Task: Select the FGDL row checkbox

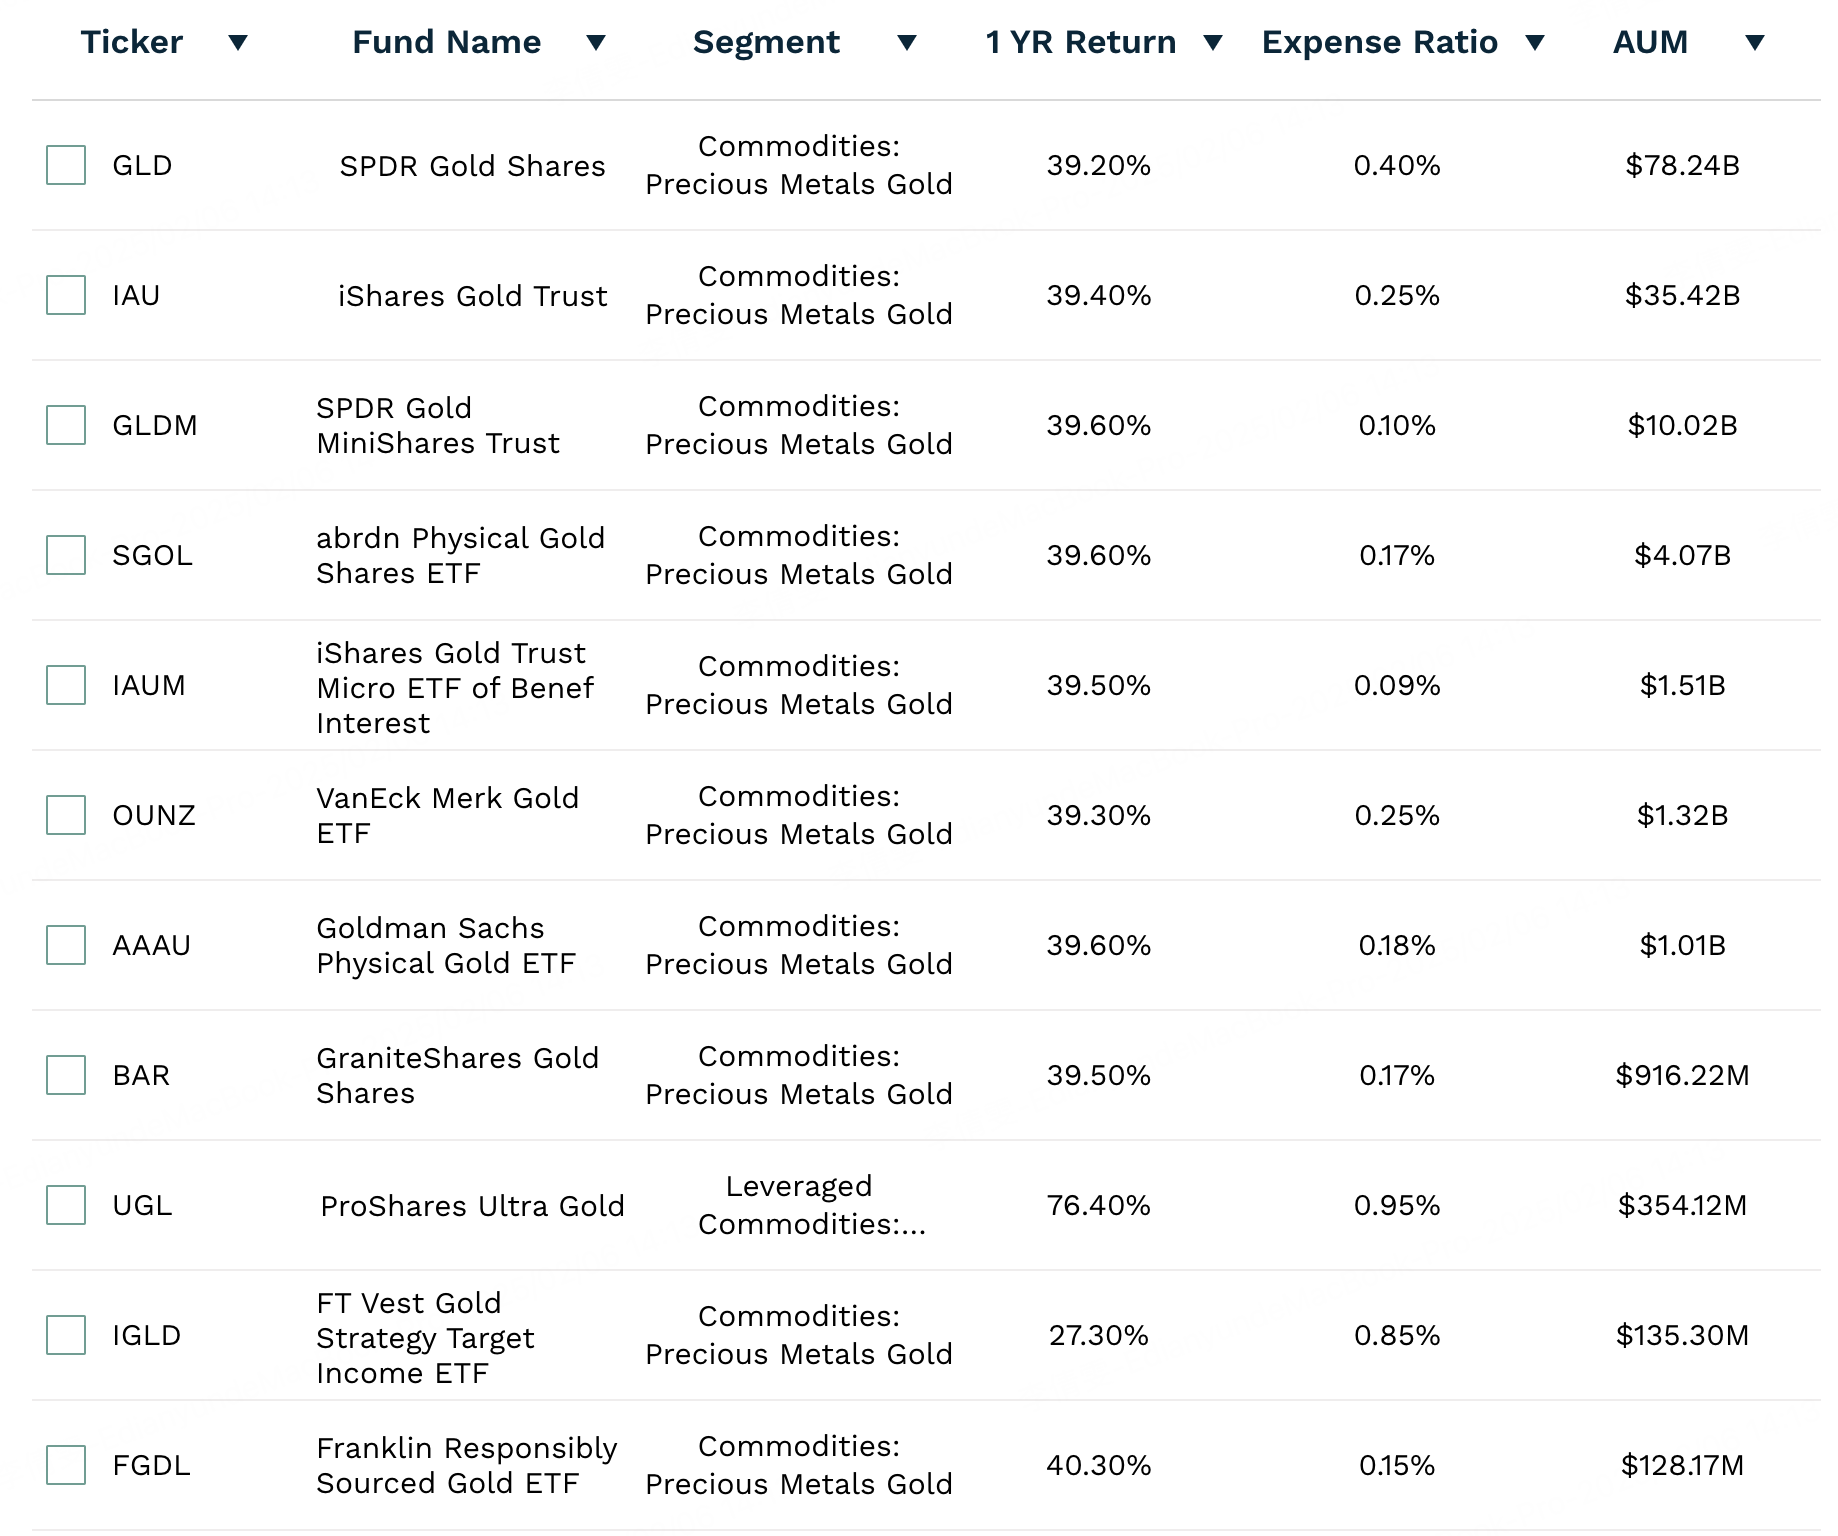Action: point(66,1465)
